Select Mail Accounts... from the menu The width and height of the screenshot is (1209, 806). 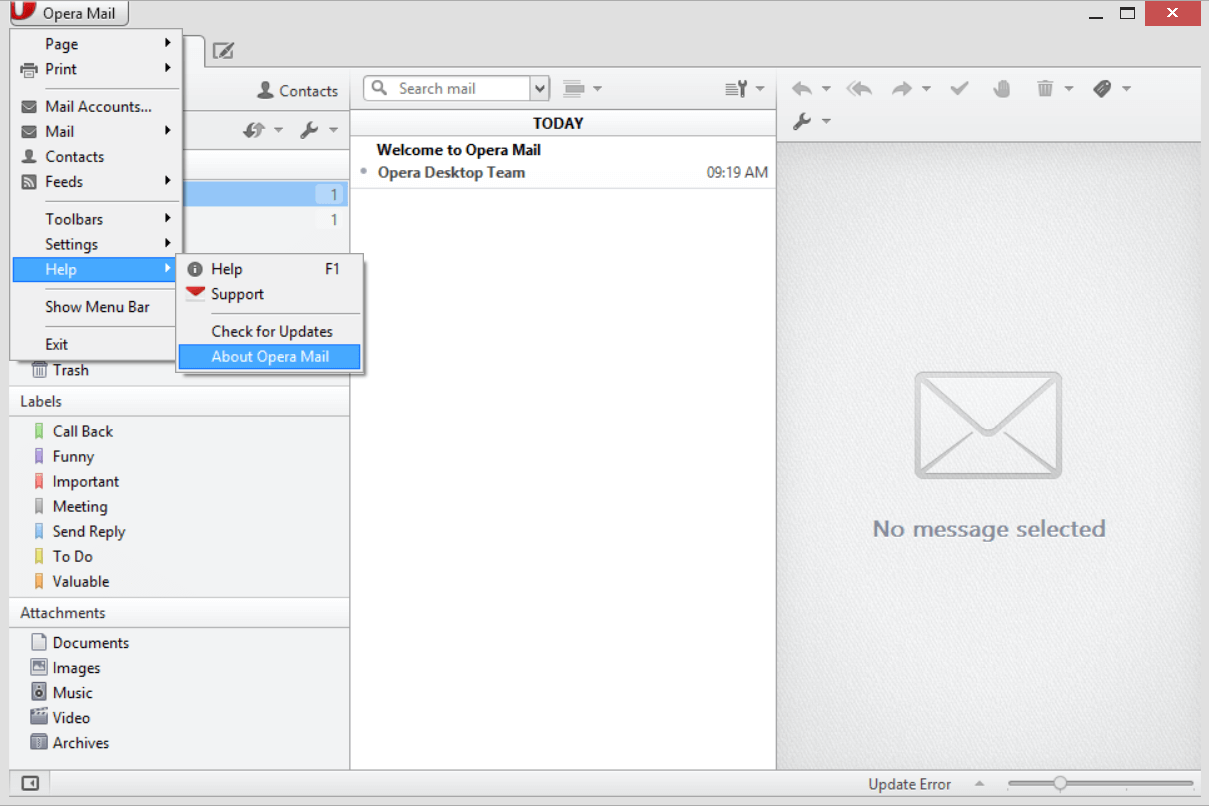tap(96, 106)
